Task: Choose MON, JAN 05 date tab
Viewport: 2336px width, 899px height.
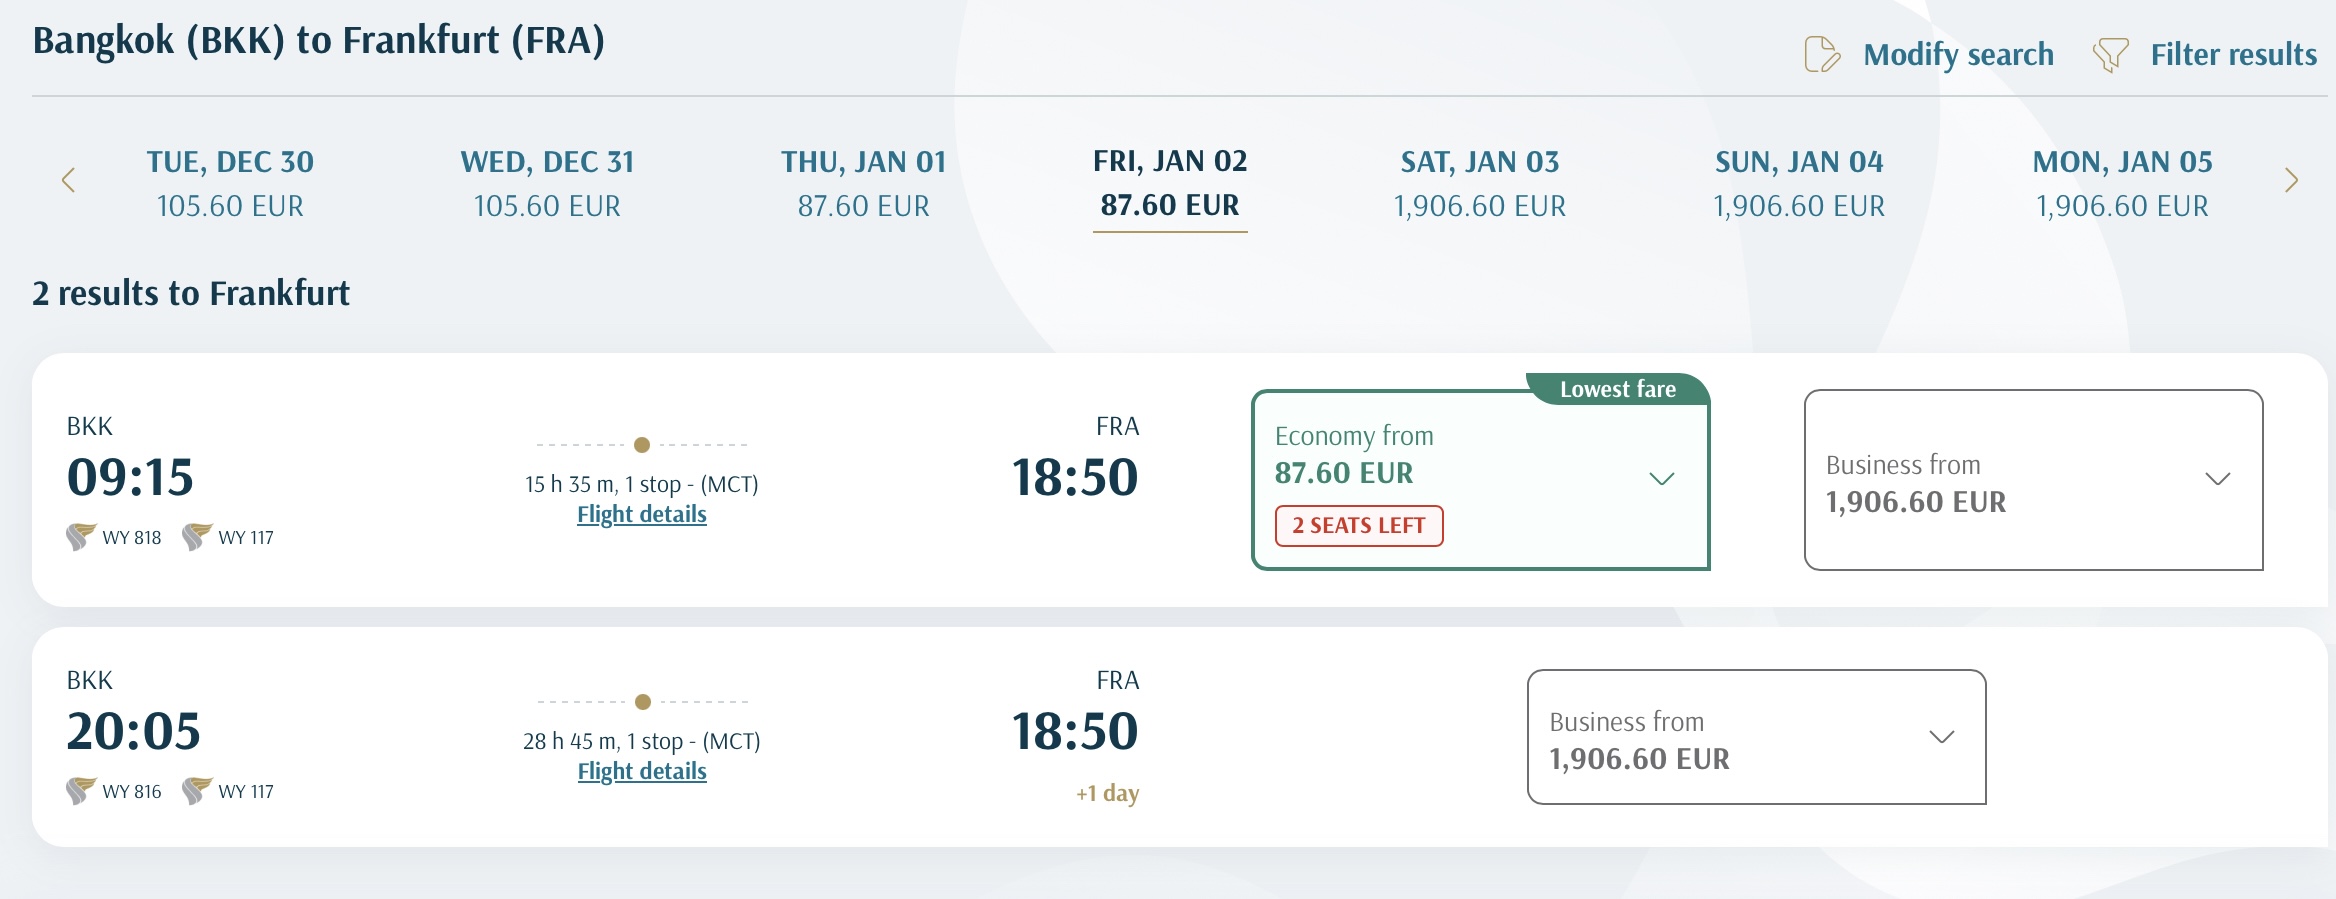Action: tap(2122, 184)
